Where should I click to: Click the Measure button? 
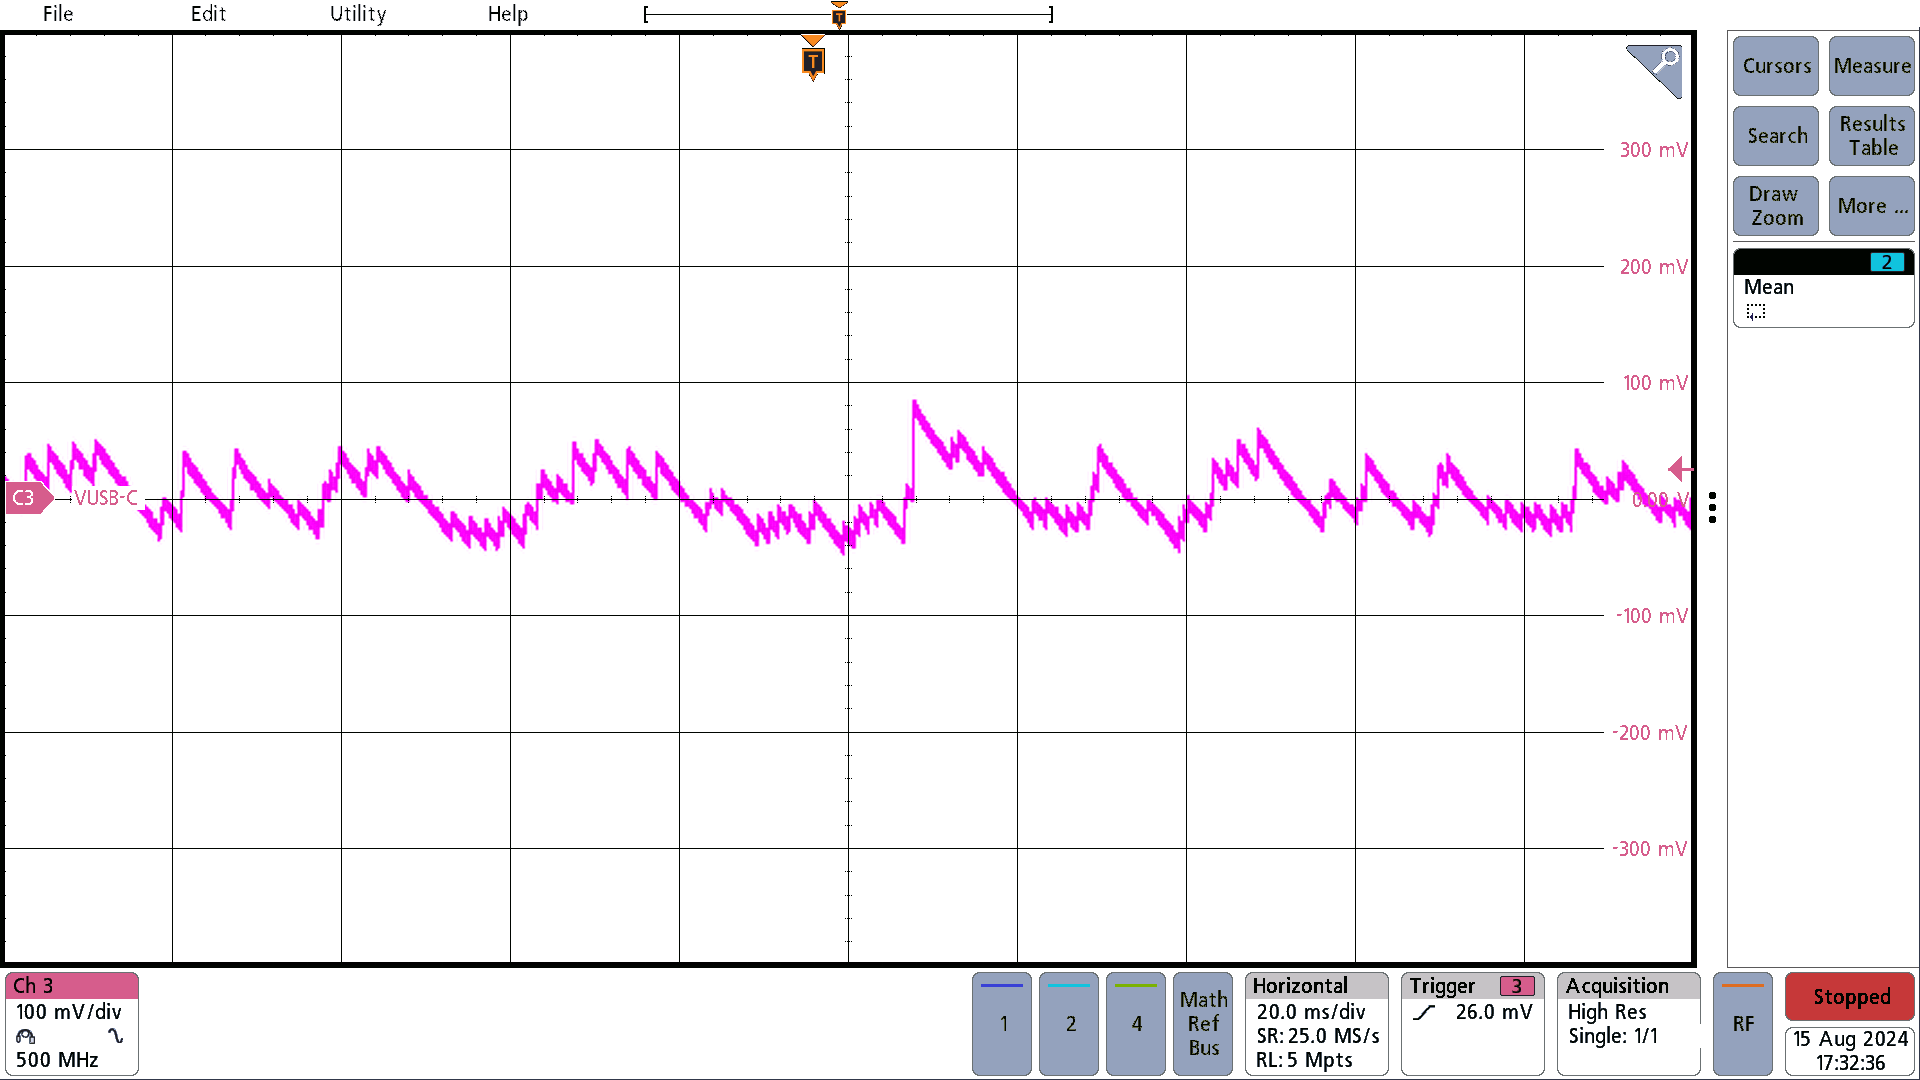pos(1871,66)
